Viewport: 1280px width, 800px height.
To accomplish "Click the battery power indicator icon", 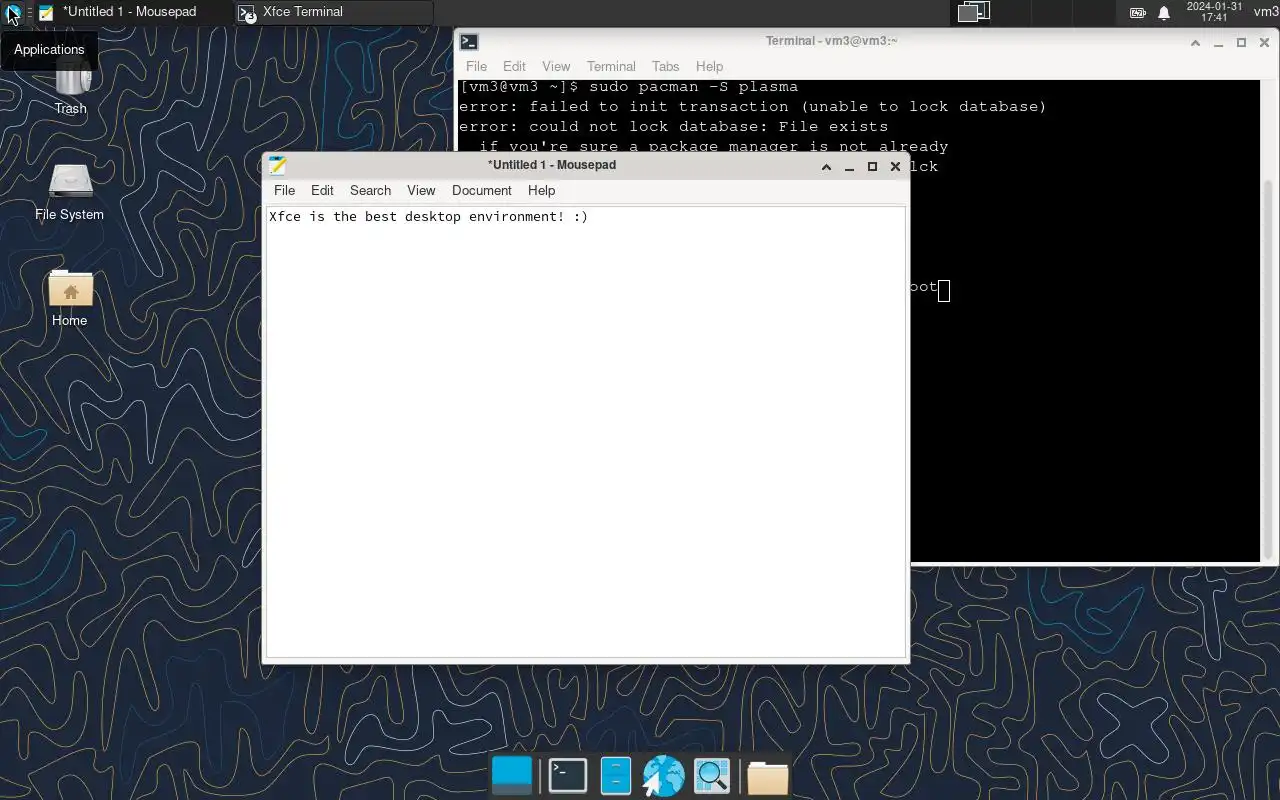I will pyautogui.click(x=1138, y=13).
